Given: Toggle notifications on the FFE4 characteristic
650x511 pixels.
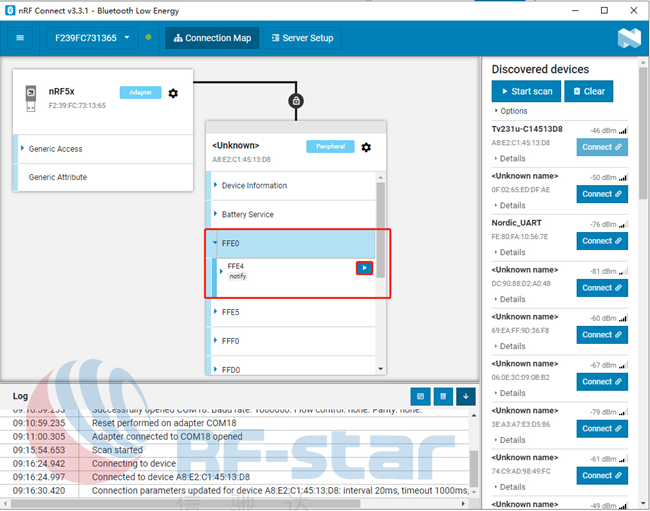Looking at the screenshot, I should (x=365, y=268).
